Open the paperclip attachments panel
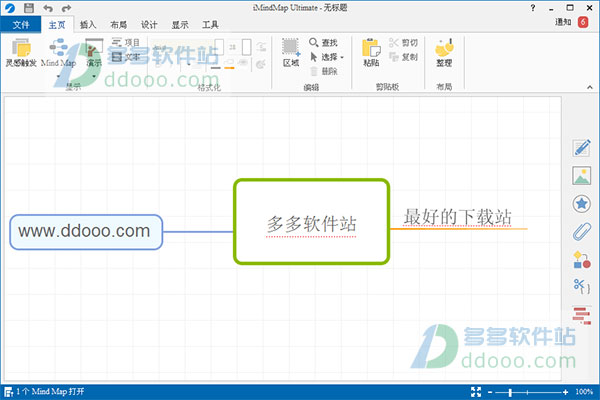Screen dimensions: 600x400 click(582, 232)
